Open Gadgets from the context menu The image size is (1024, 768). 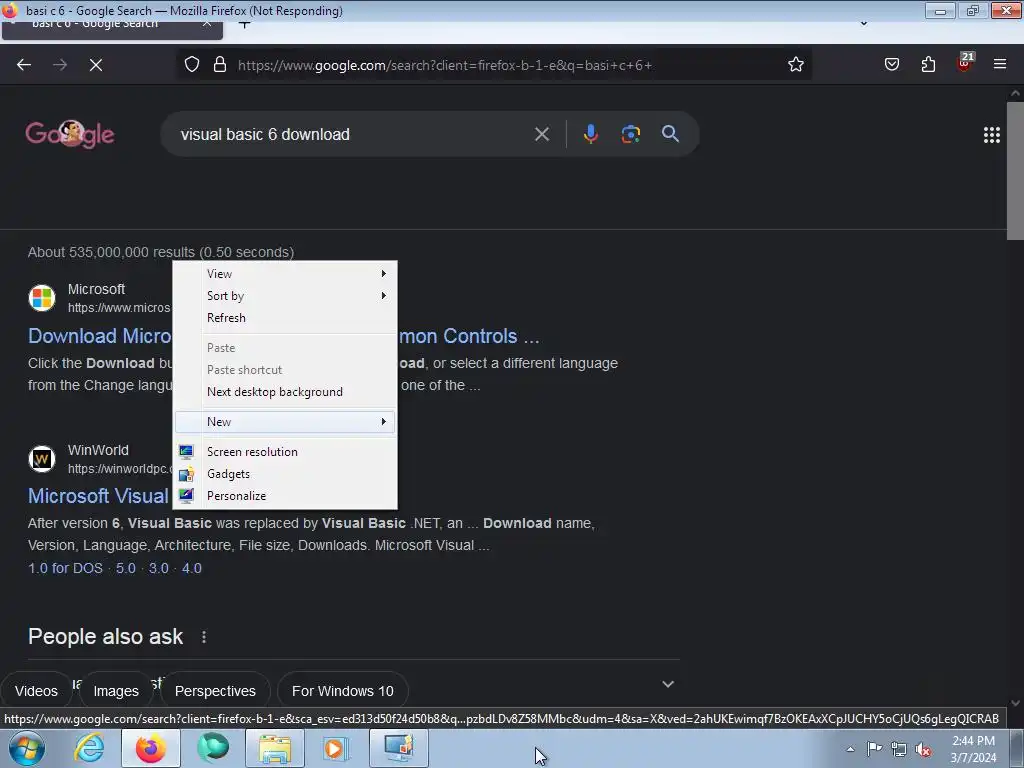click(285, 474)
